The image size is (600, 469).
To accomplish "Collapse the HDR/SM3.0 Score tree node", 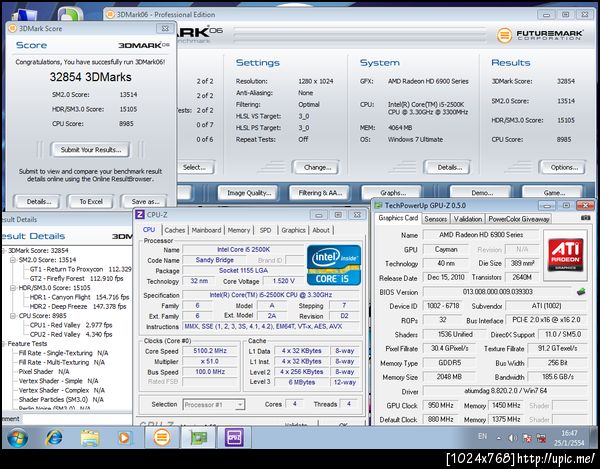I will pos(13,288).
